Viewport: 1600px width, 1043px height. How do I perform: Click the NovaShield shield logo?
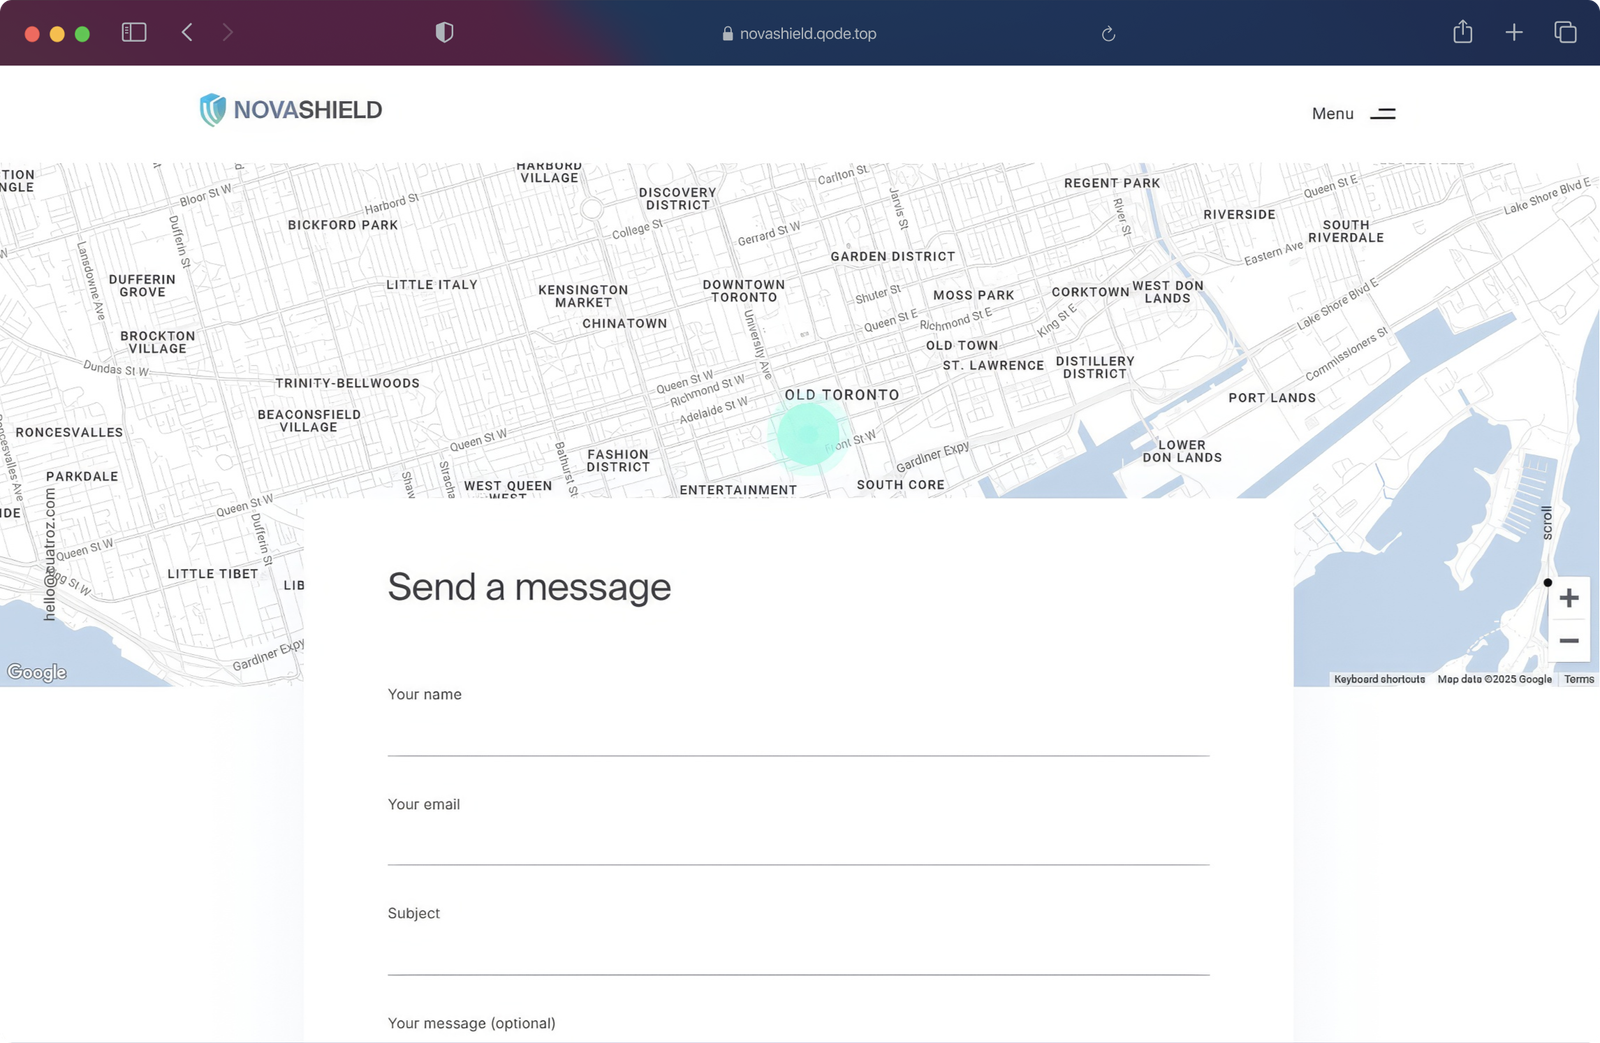point(212,110)
